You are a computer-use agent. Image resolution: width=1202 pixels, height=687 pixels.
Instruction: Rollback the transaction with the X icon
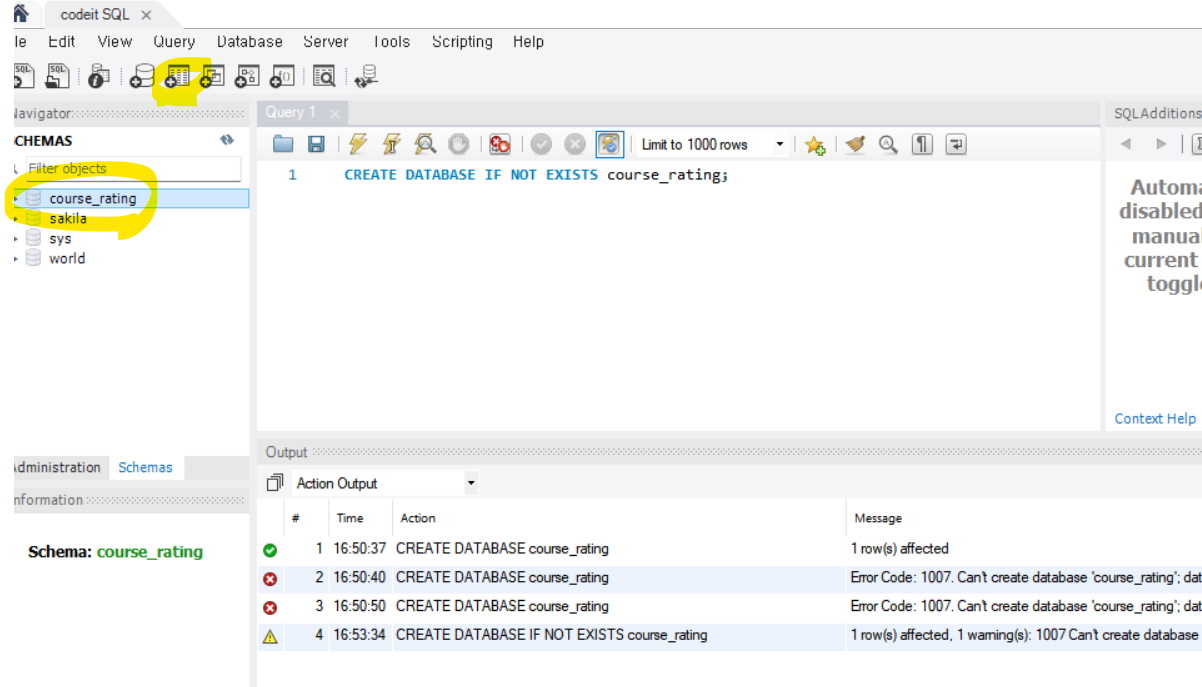575,145
